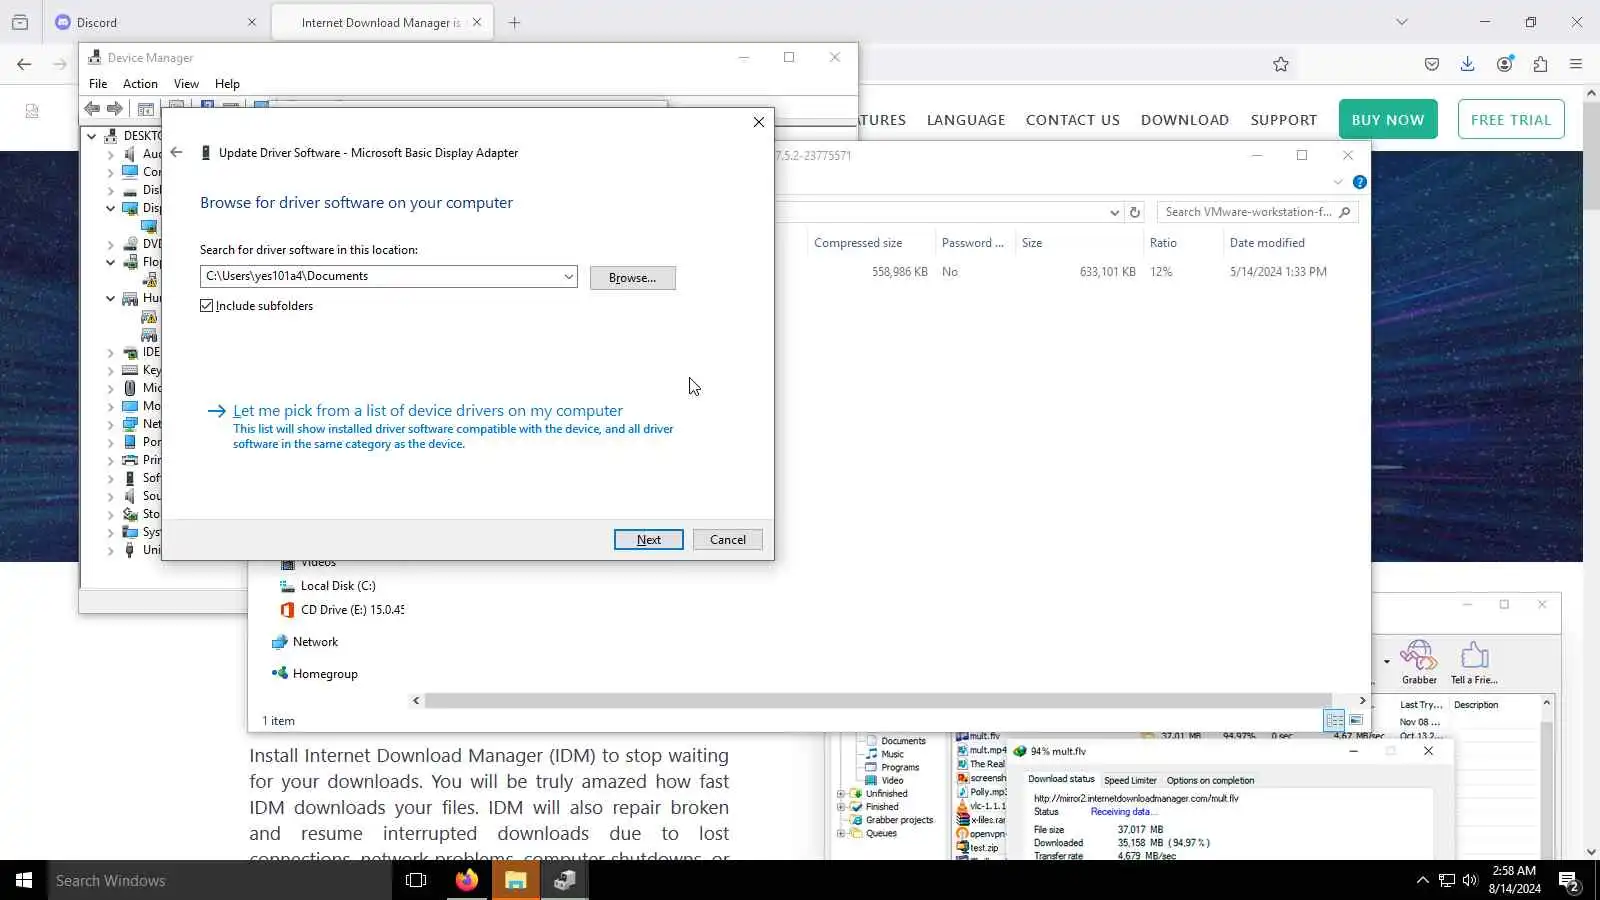Viewport: 1600px width, 900px height.
Task: Expand the Universal Serial Bus category
Action: tap(110, 550)
